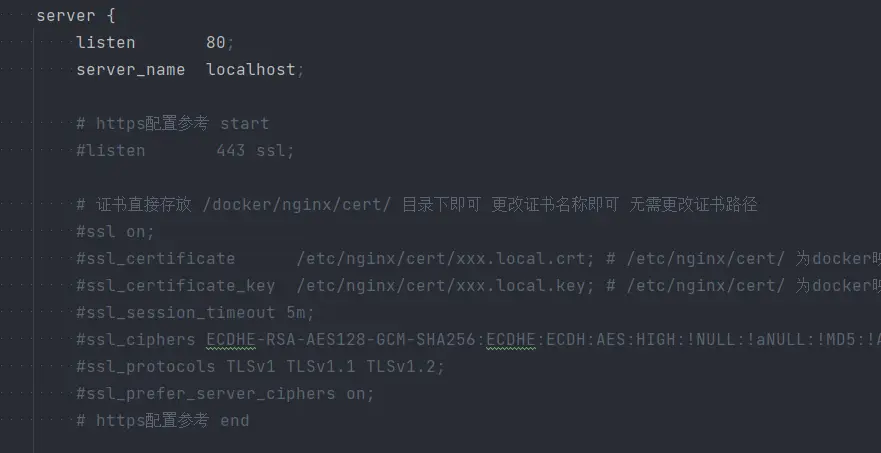Click the '#ssl on;' commented line
This screenshot has width=881, height=453.
coord(115,232)
